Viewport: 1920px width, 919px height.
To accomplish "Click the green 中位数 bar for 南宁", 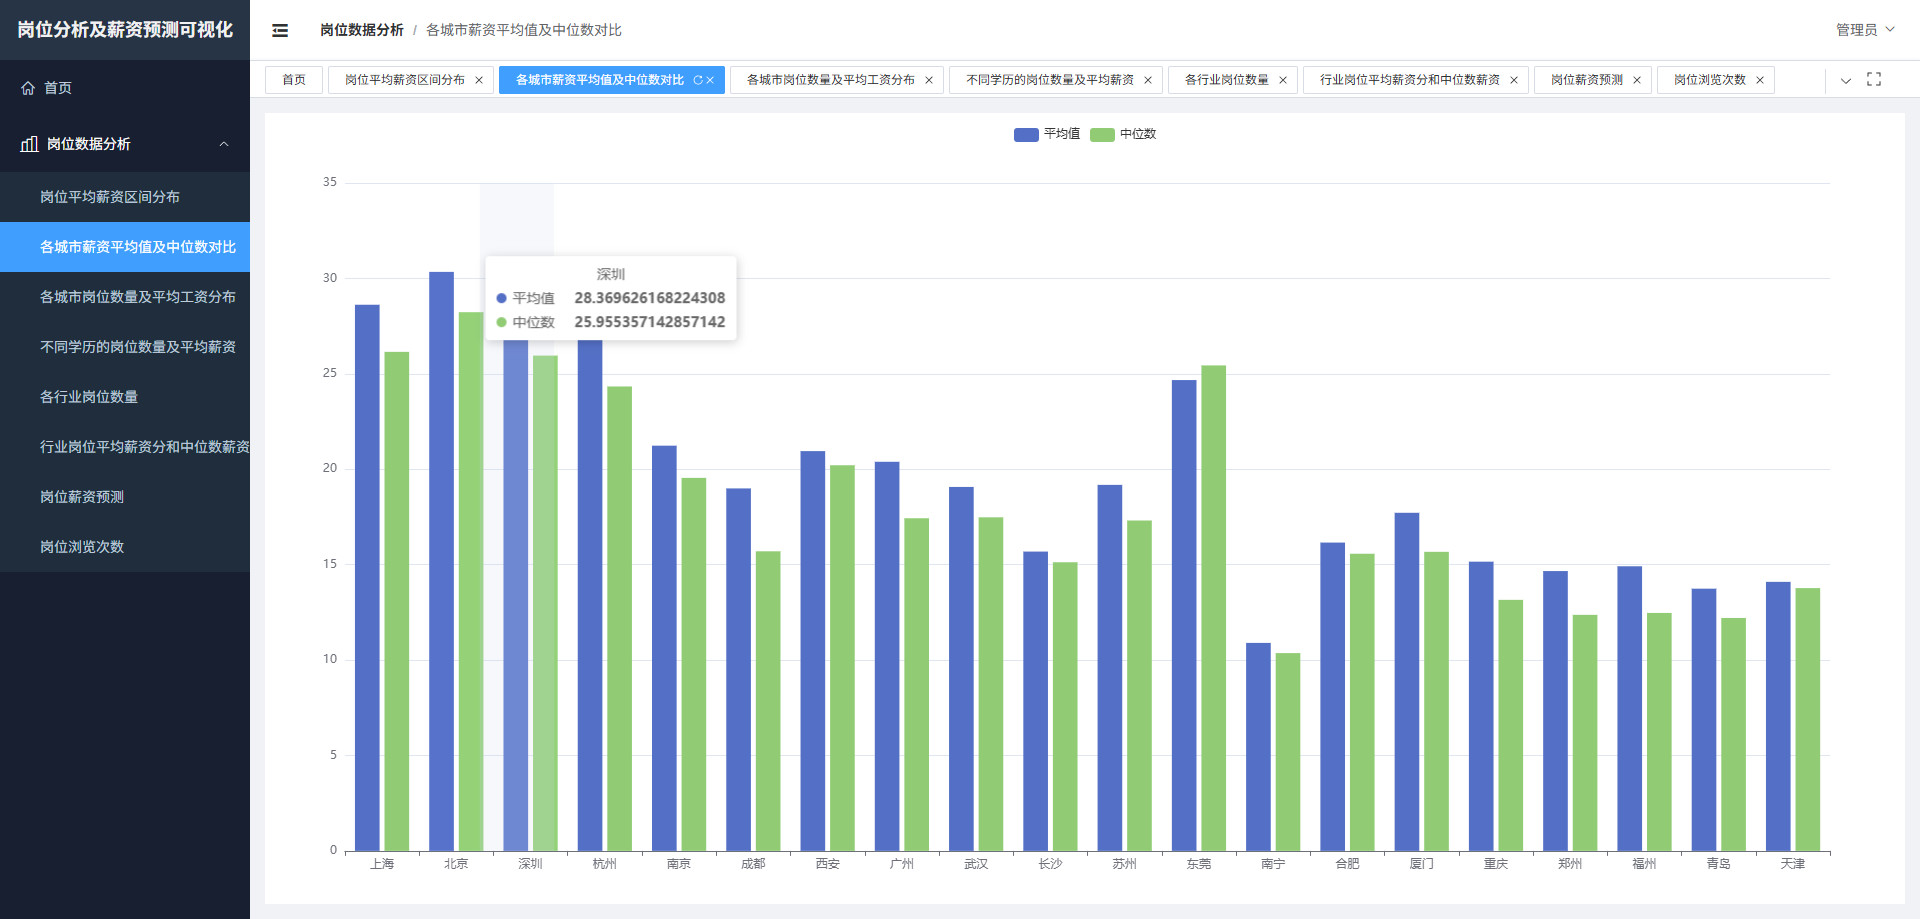I will pyautogui.click(x=1288, y=752).
